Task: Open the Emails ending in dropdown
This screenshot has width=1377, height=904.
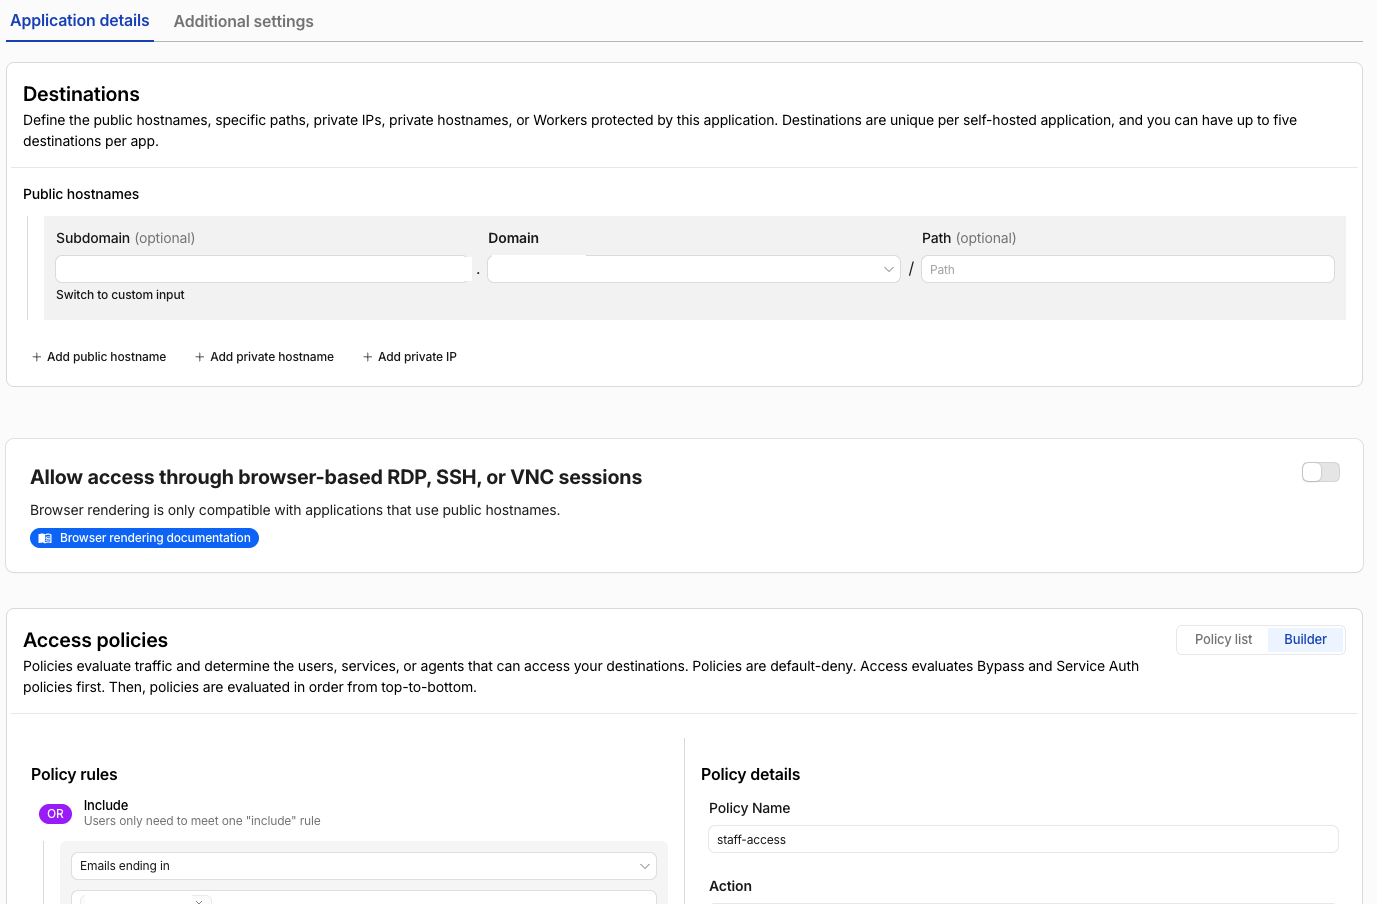Action: (364, 866)
